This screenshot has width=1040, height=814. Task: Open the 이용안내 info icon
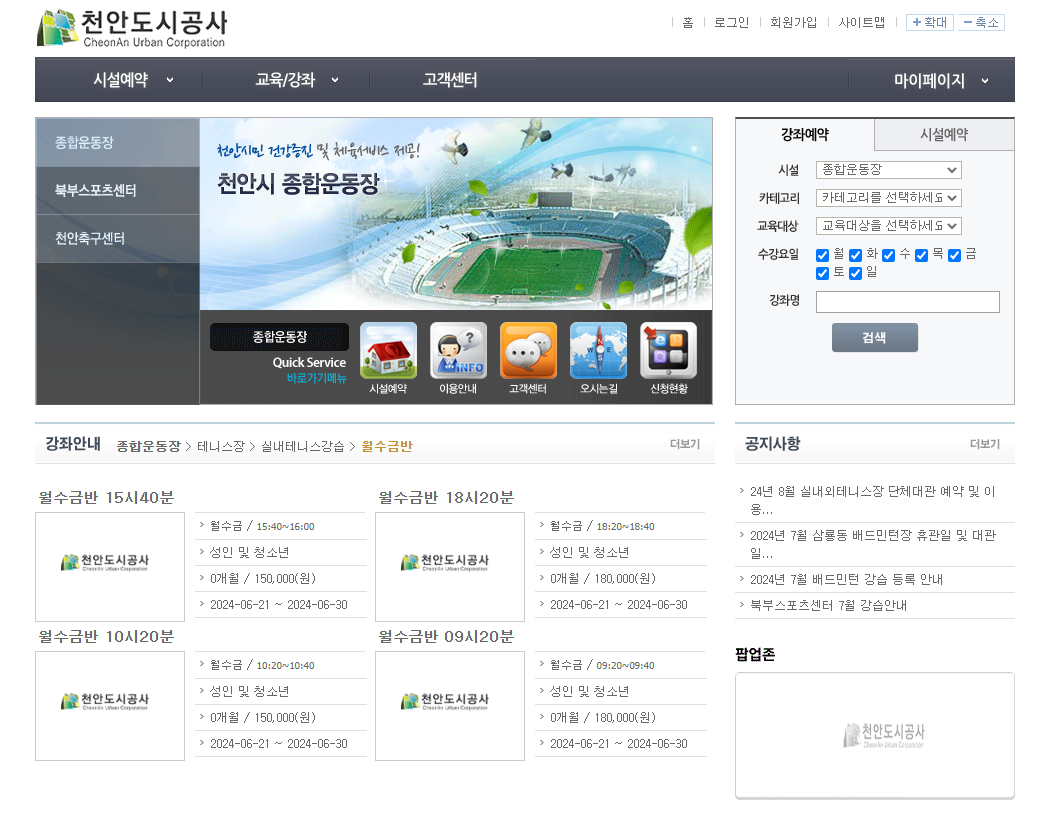tap(458, 351)
